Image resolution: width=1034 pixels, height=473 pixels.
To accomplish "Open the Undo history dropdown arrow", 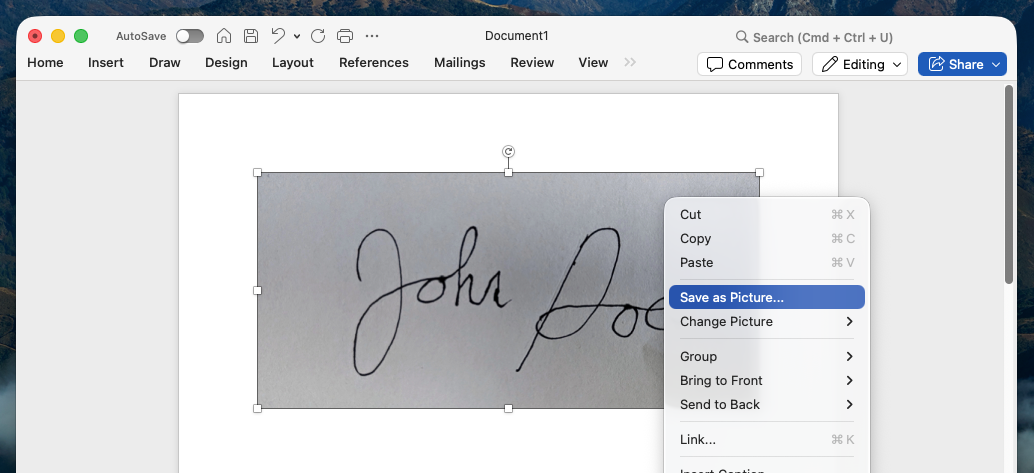I will click(x=297, y=36).
